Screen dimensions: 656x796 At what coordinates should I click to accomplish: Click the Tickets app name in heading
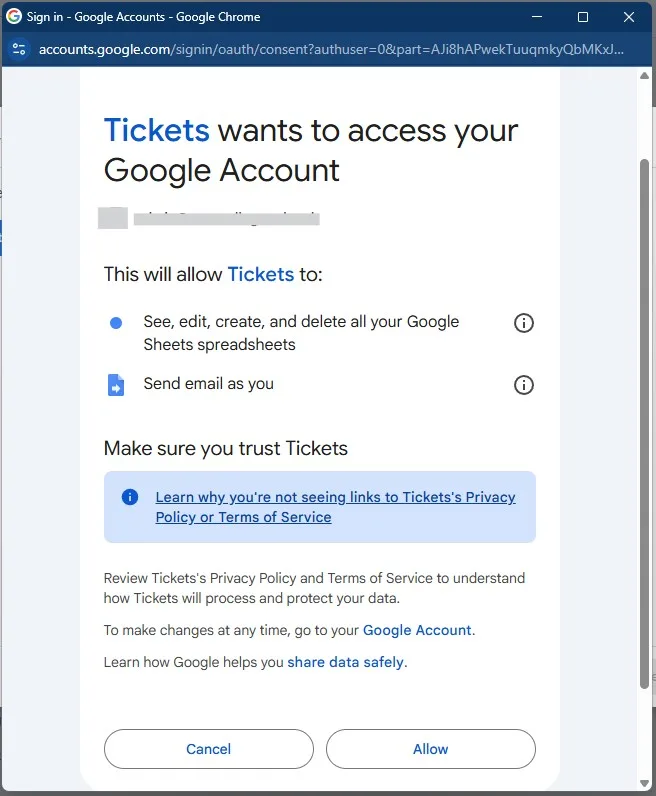(x=156, y=130)
